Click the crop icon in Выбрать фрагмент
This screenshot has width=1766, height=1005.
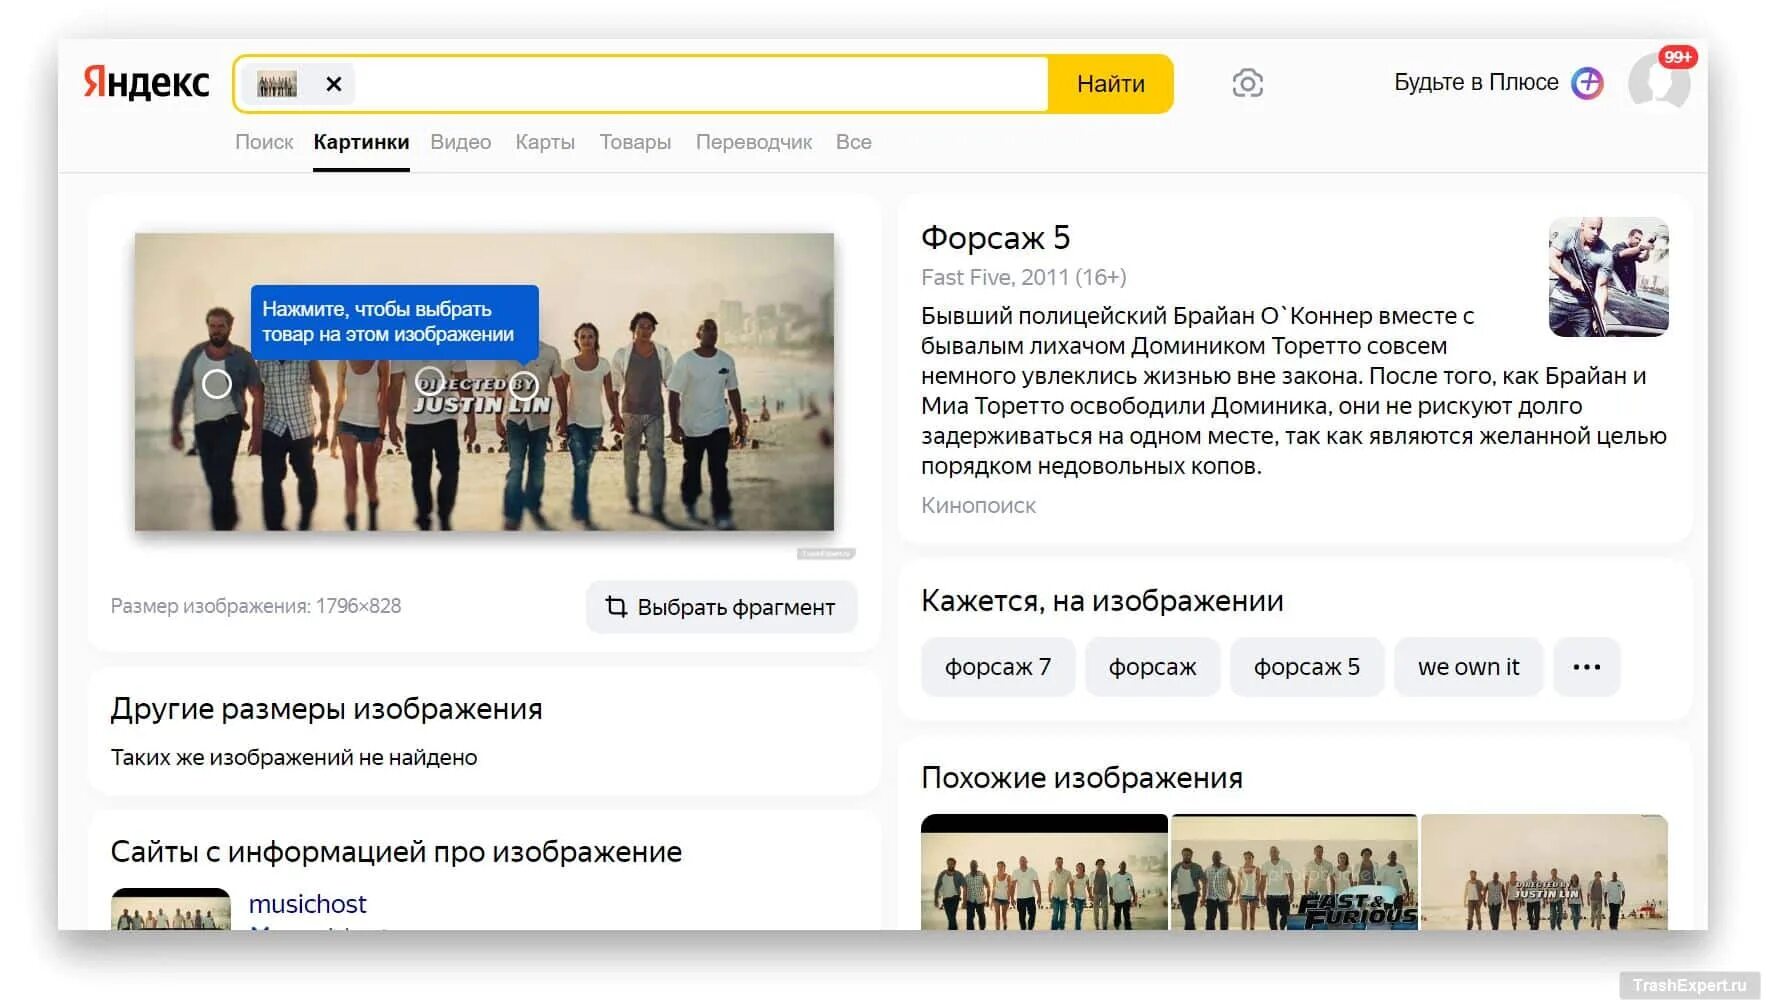tap(616, 606)
